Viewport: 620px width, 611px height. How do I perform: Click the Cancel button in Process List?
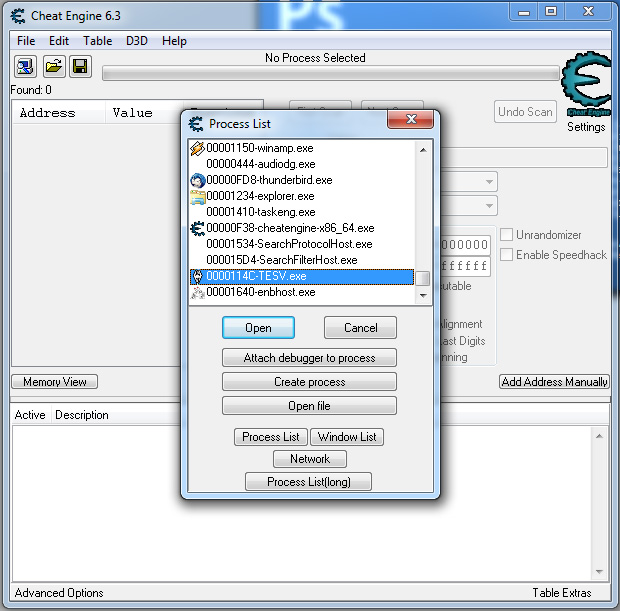(360, 327)
